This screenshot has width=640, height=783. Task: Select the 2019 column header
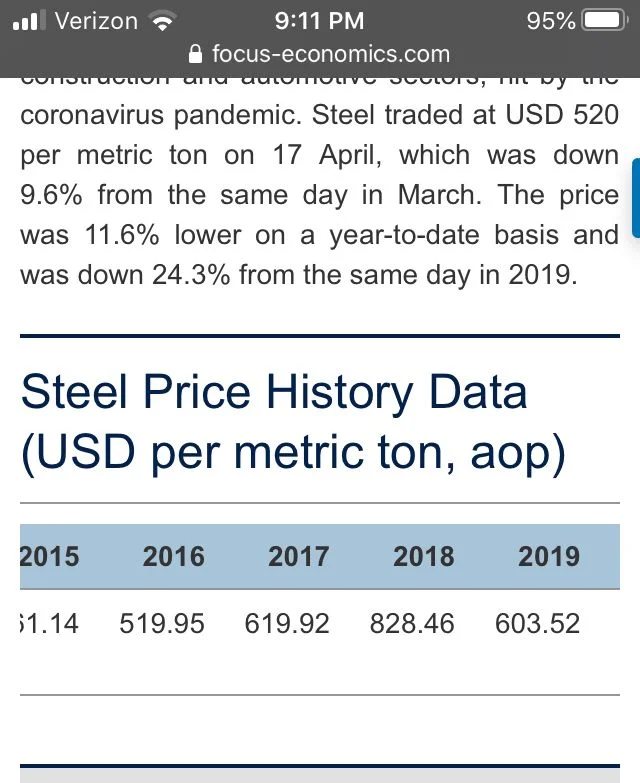pyautogui.click(x=549, y=556)
